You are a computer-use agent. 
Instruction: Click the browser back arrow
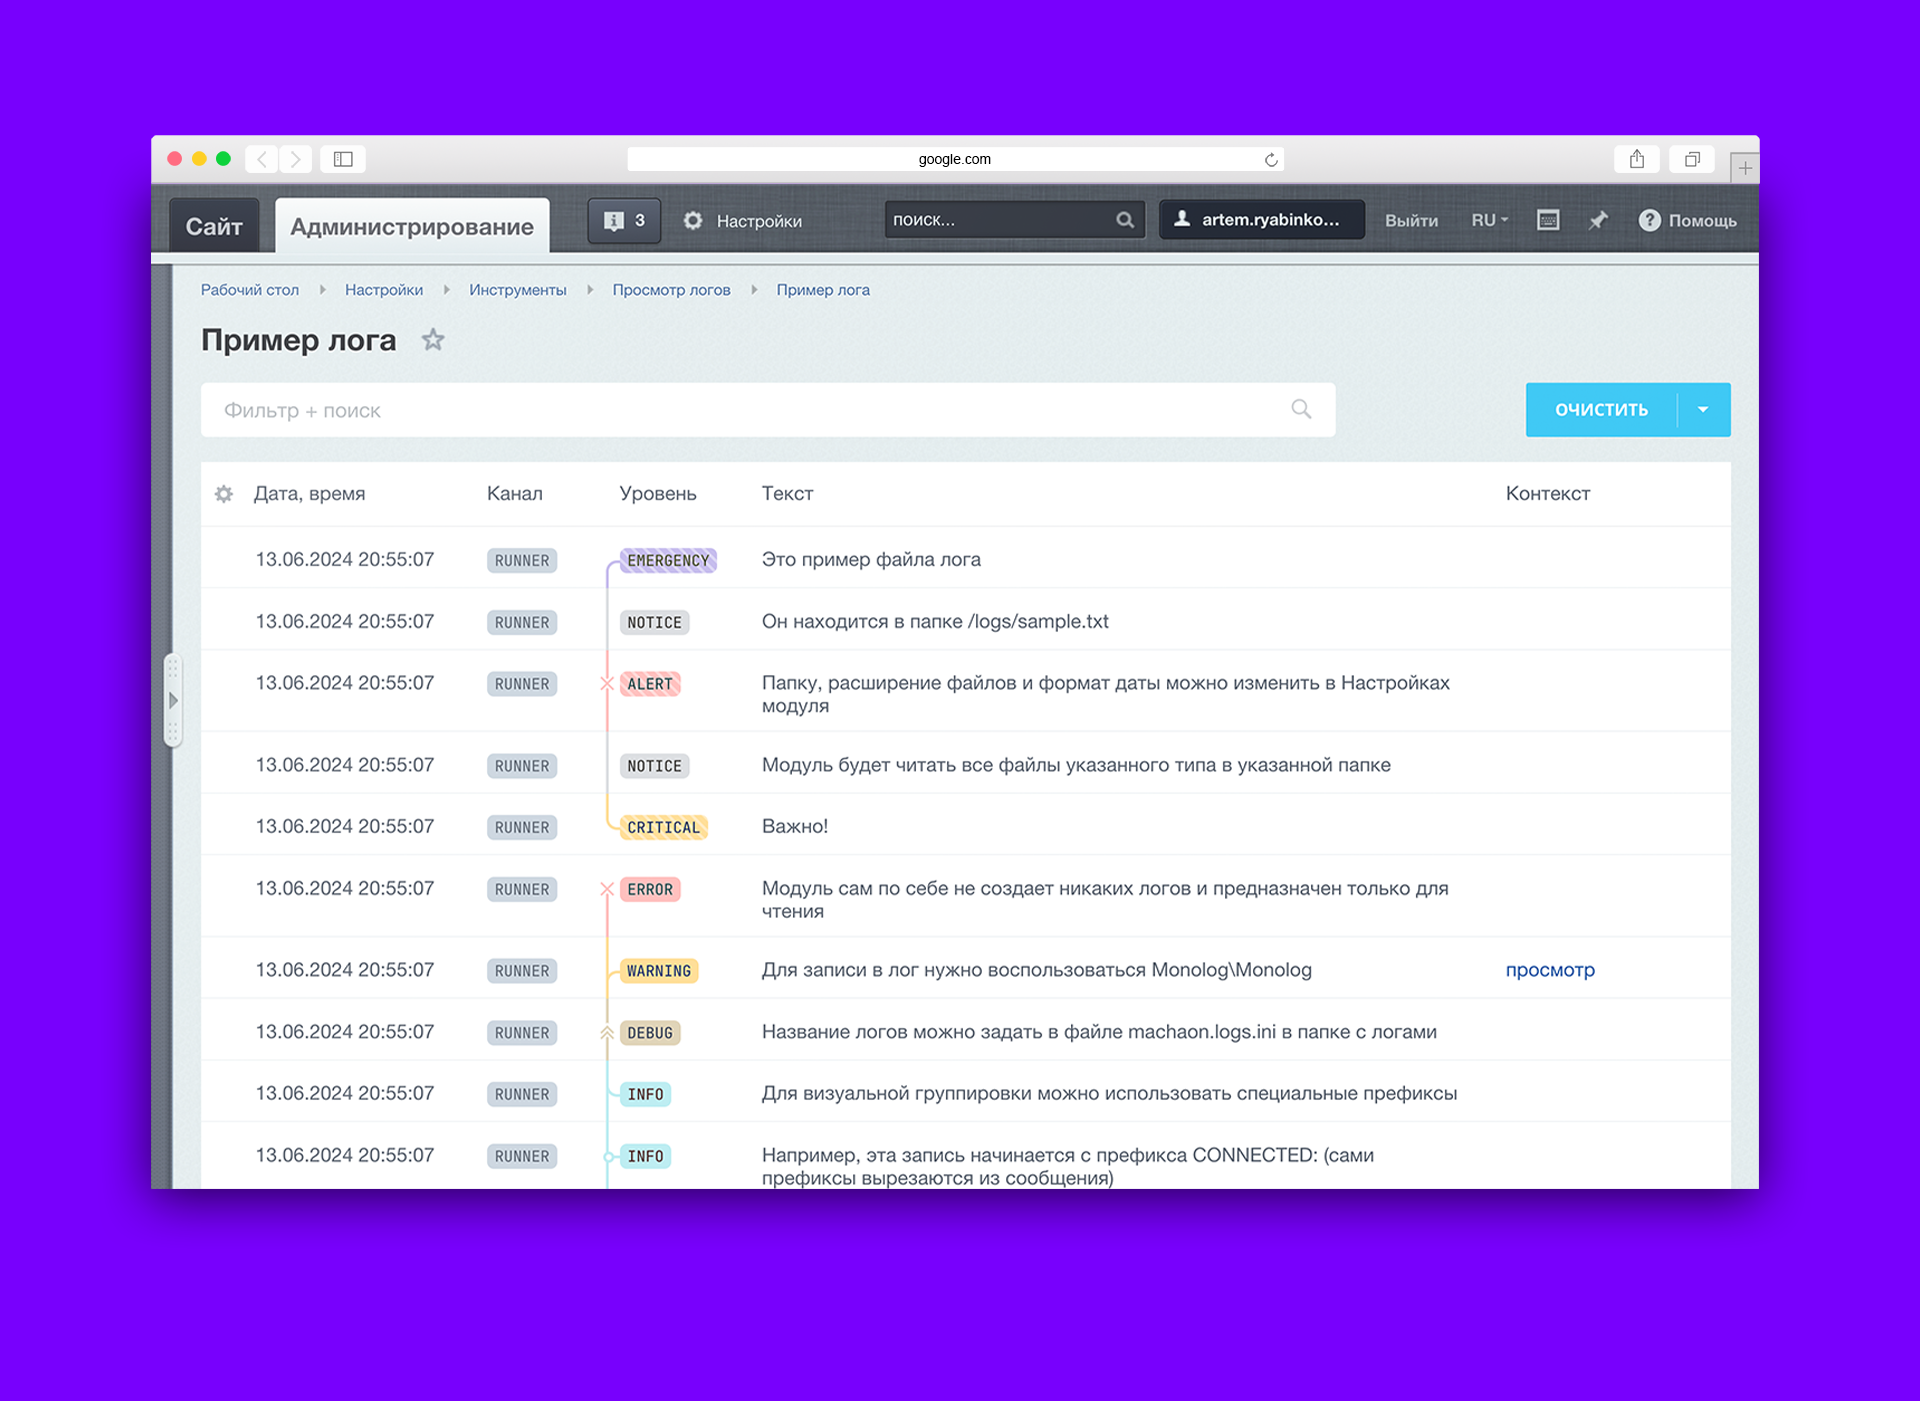[x=262, y=159]
